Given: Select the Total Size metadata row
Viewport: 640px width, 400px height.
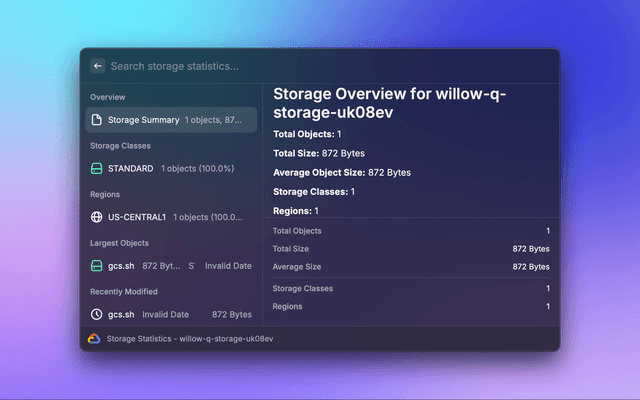Looking at the screenshot, I should tap(411, 248).
